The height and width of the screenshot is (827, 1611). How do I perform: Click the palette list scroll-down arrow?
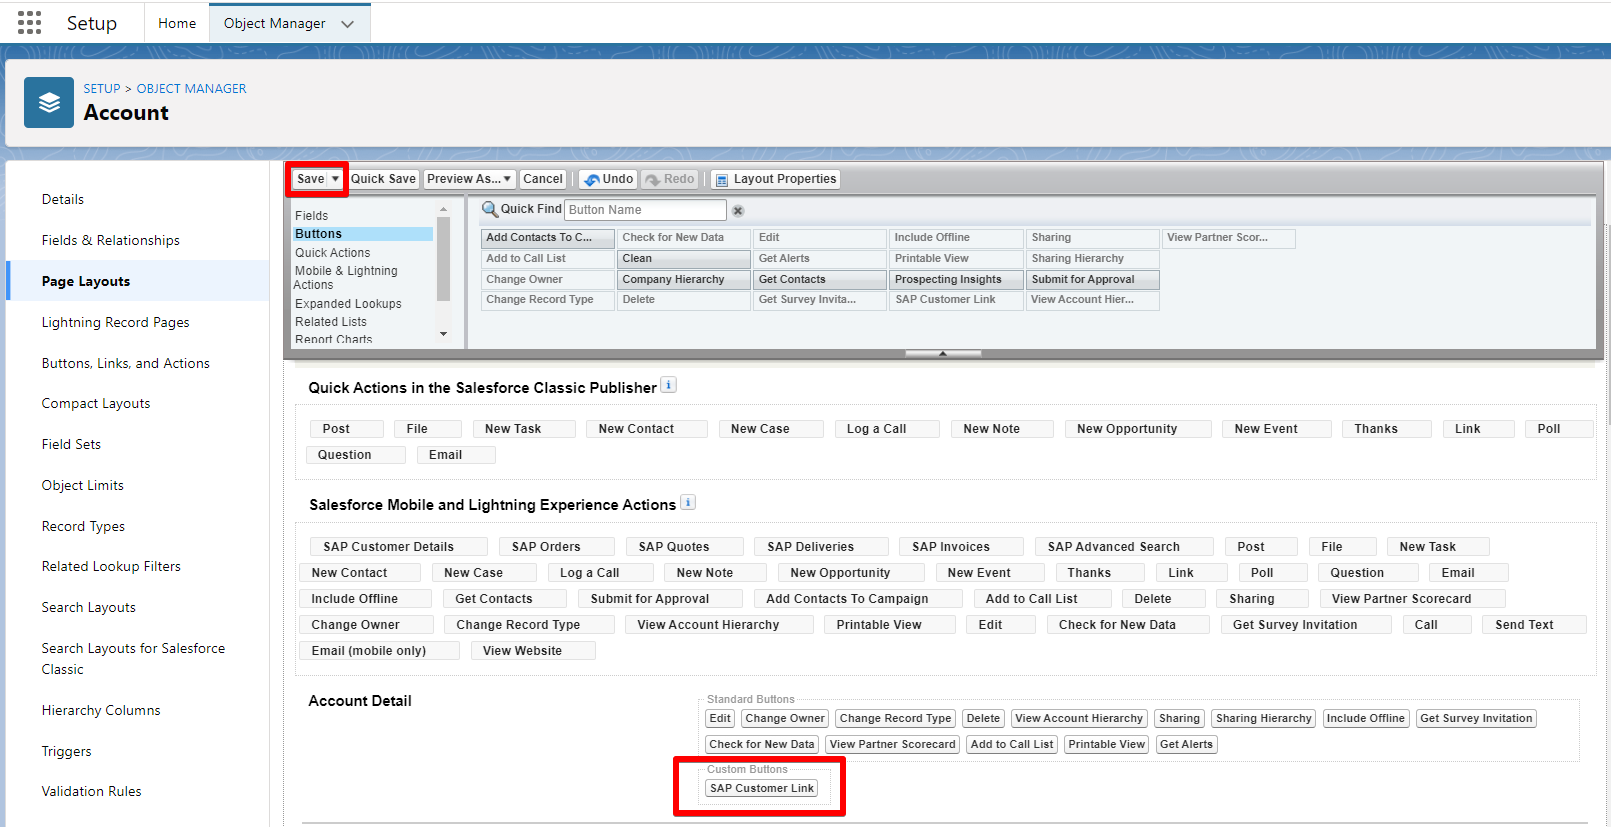[443, 334]
